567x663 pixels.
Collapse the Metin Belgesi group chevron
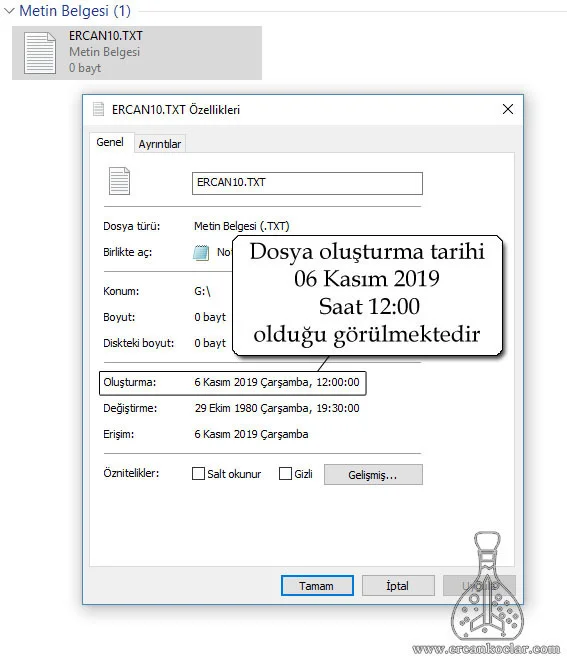click(x=9, y=11)
